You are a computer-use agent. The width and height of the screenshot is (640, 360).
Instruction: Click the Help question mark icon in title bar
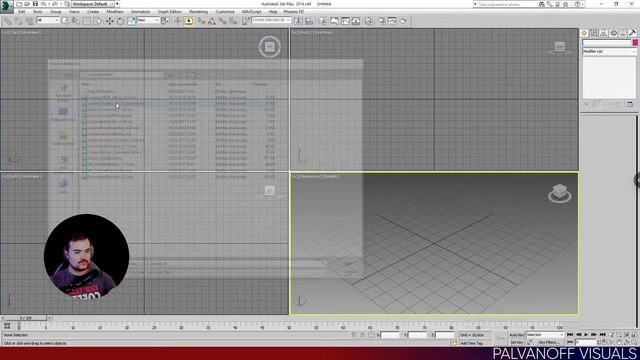[x=577, y=4]
